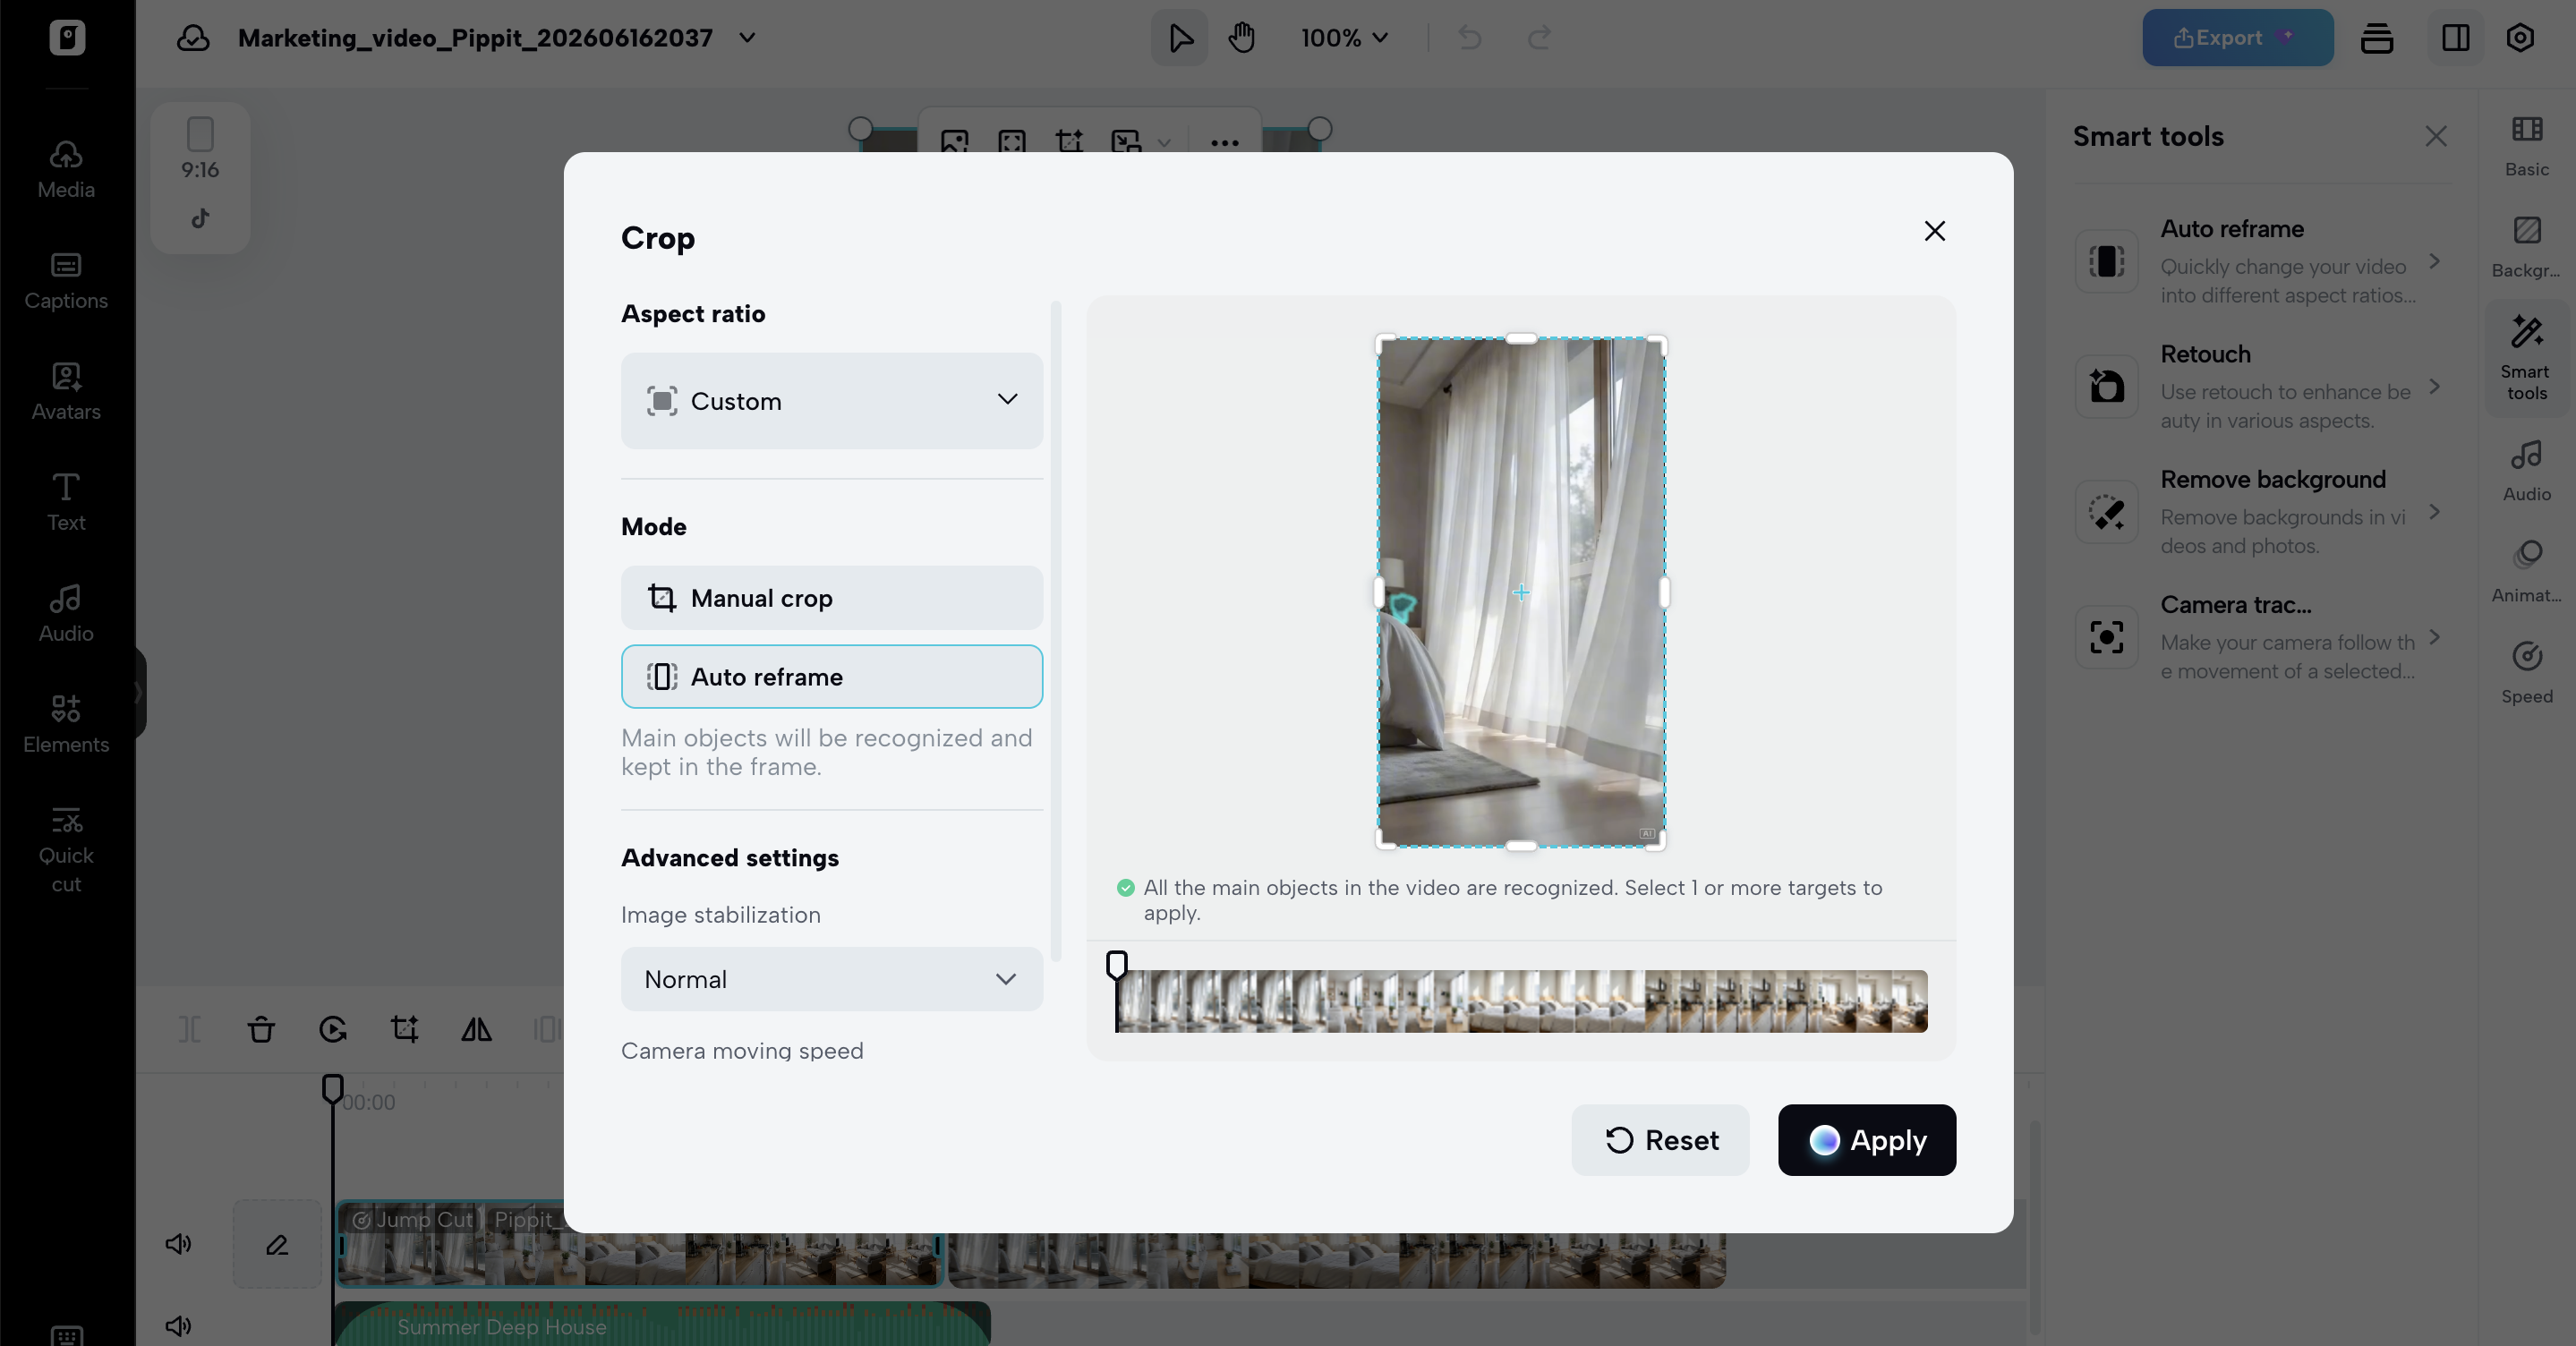Open the Background tab in right rail
The image size is (2576, 1346).
(2527, 247)
